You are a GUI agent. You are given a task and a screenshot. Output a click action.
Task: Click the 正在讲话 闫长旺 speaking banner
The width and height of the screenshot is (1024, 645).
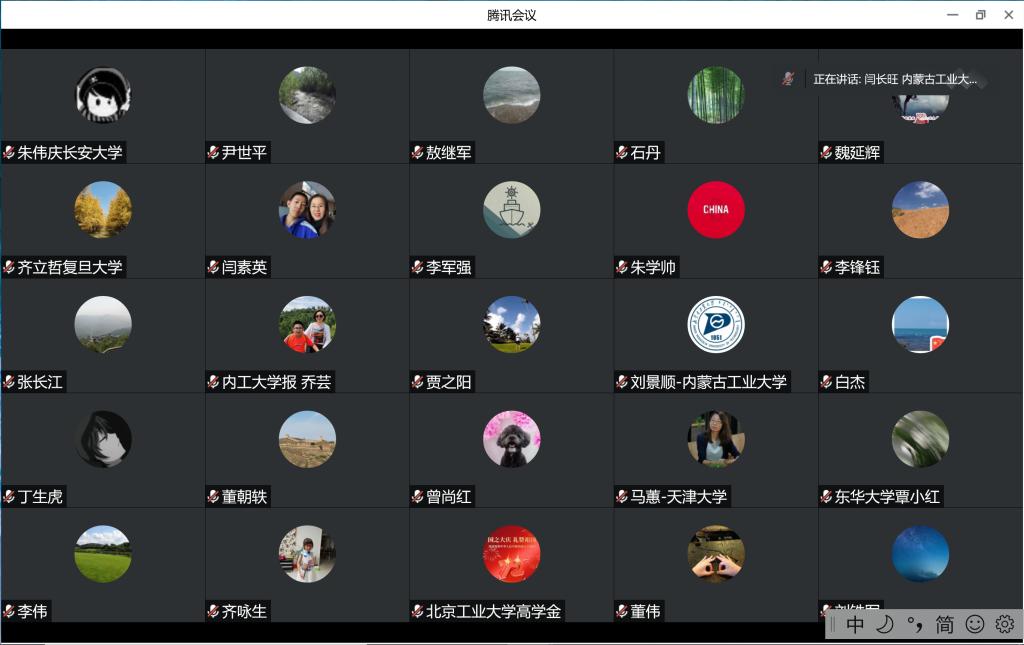894,79
